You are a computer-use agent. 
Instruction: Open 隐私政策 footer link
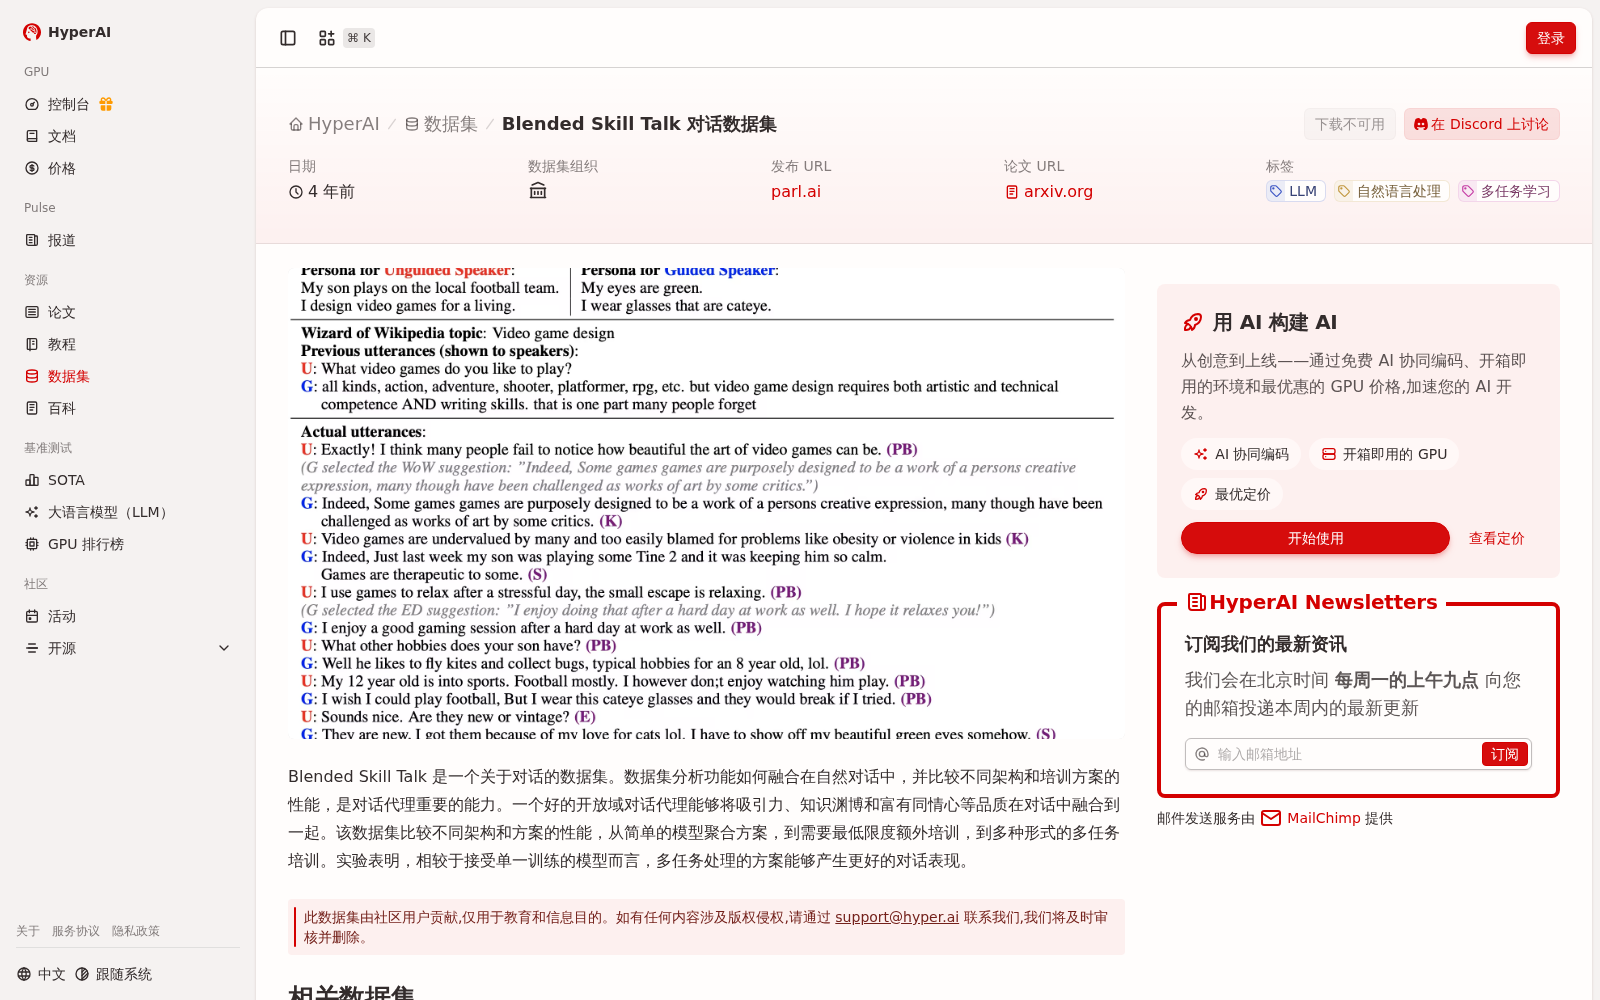coord(136,931)
